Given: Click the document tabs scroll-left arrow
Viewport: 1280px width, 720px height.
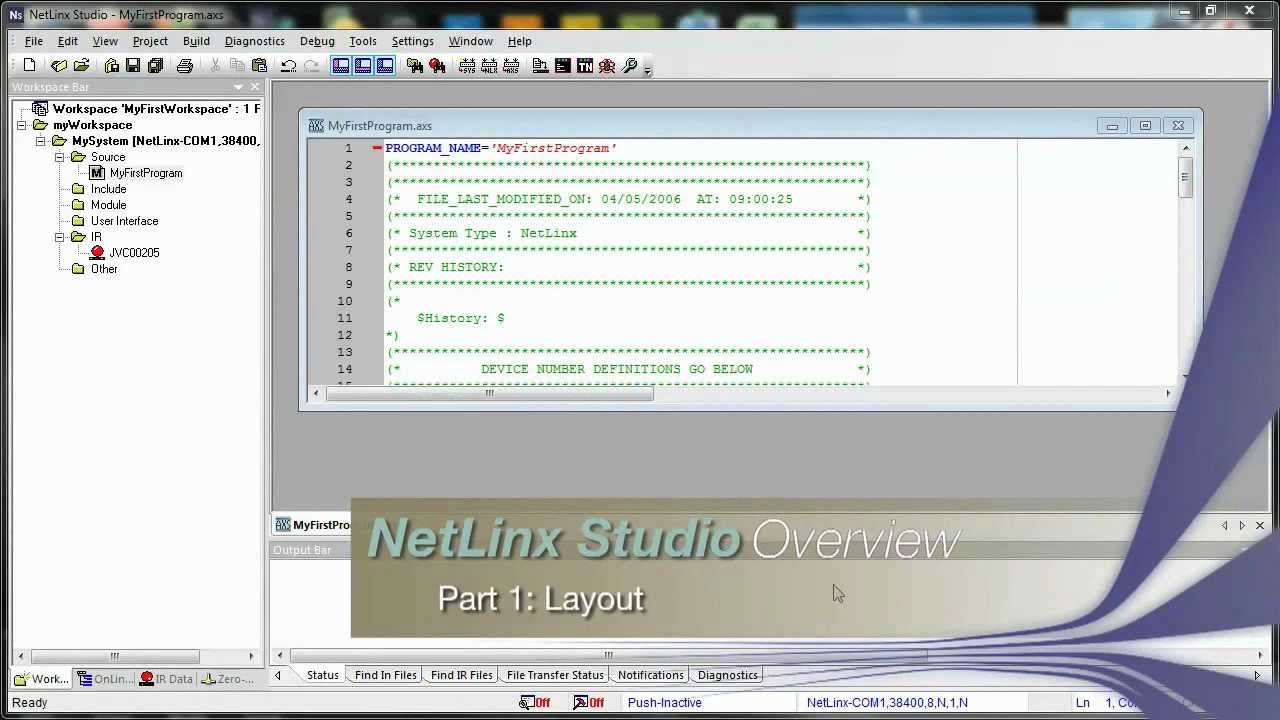Looking at the screenshot, I should click(x=1224, y=525).
